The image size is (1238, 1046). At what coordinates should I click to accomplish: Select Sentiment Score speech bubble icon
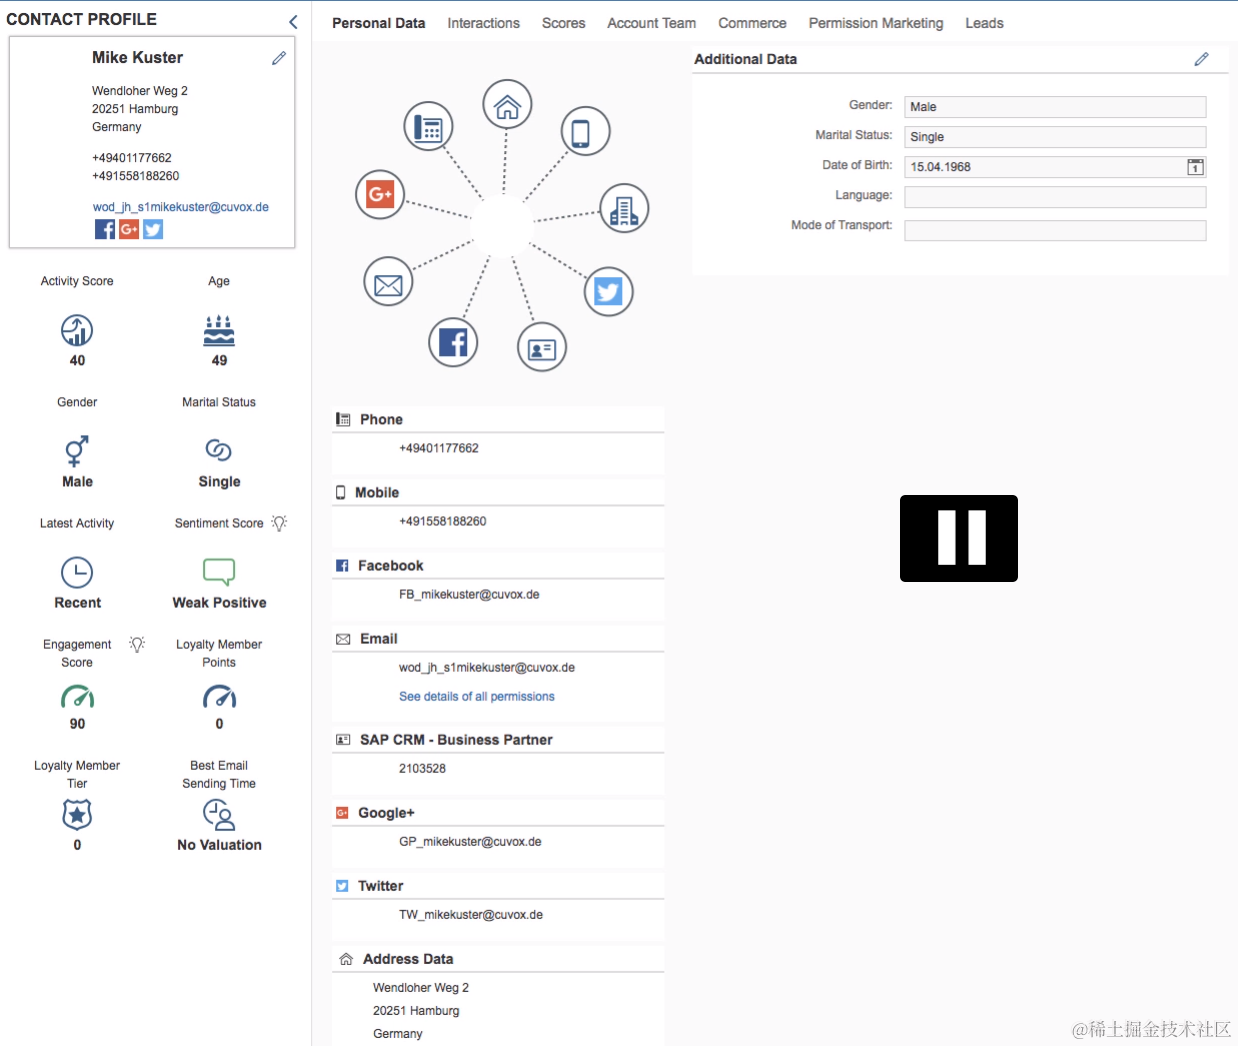pyautogui.click(x=219, y=572)
